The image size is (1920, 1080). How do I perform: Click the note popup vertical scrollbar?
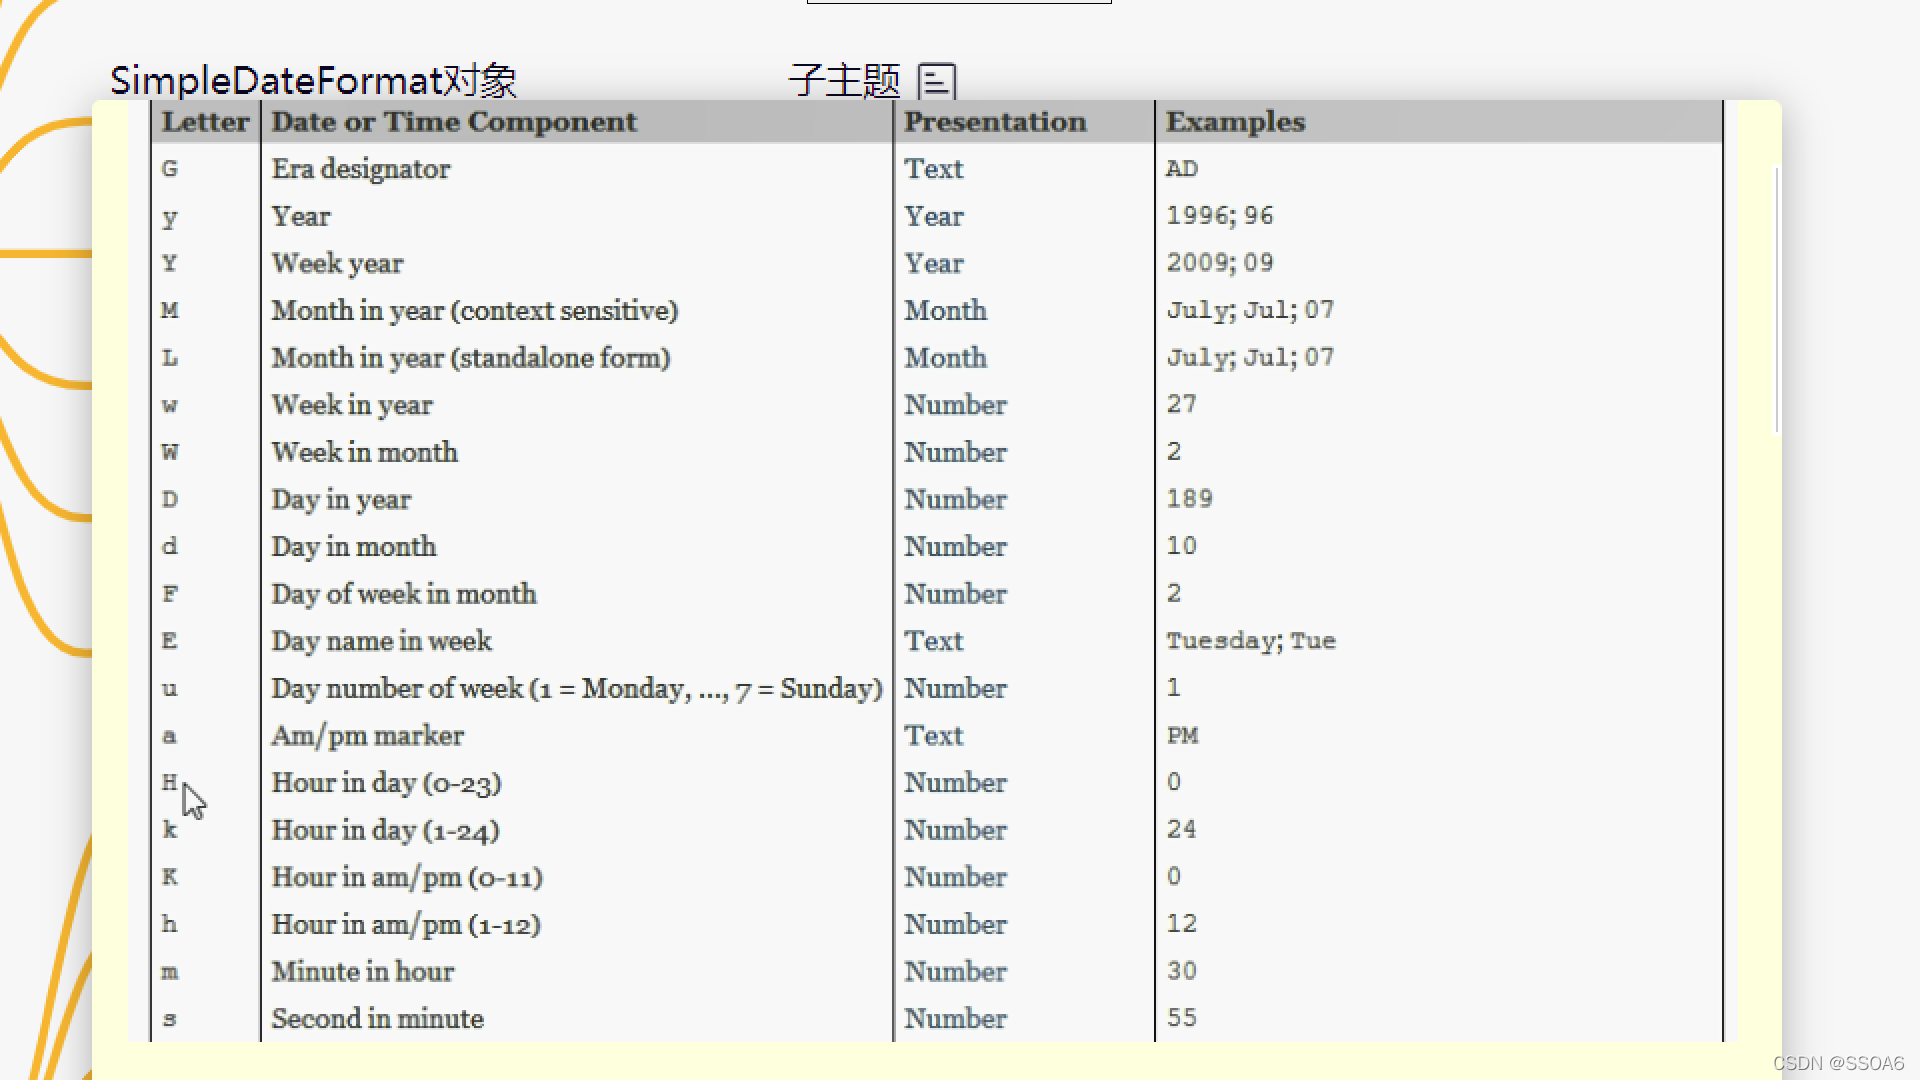tap(1776, 300)
